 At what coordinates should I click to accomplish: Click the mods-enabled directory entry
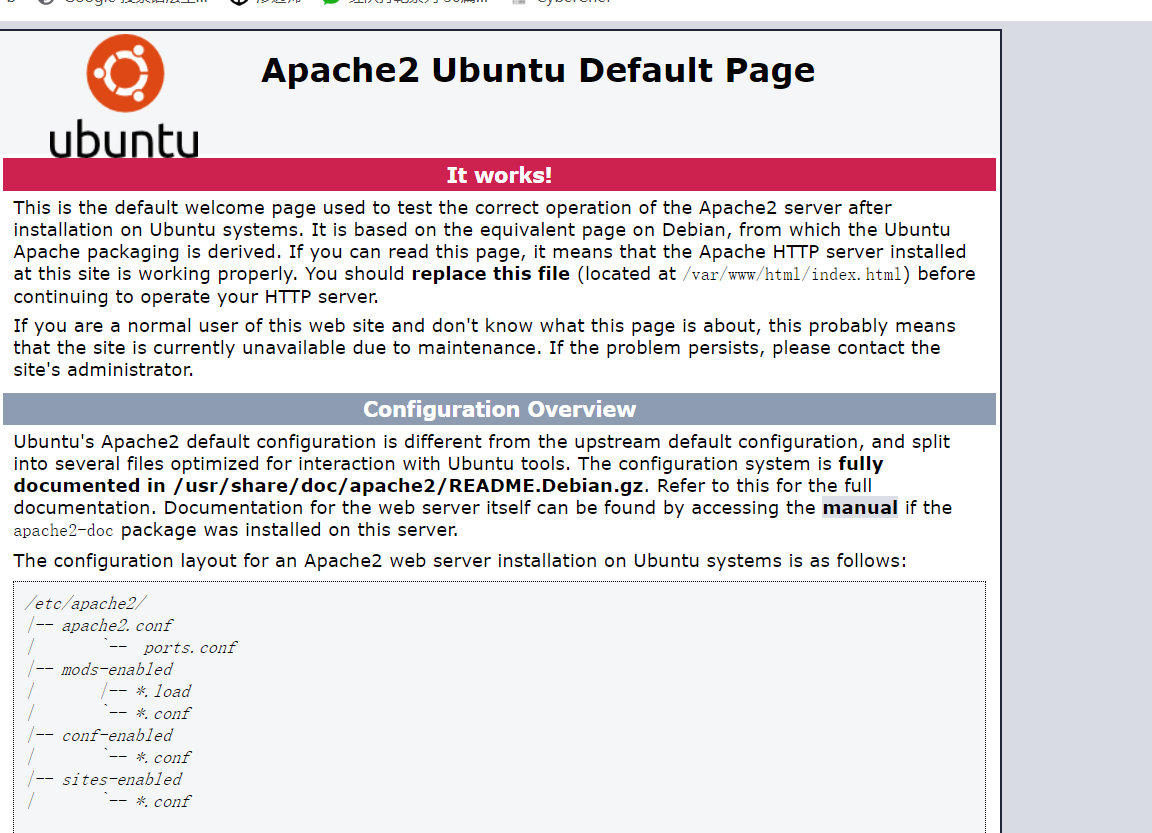click(x=117, y=669)
